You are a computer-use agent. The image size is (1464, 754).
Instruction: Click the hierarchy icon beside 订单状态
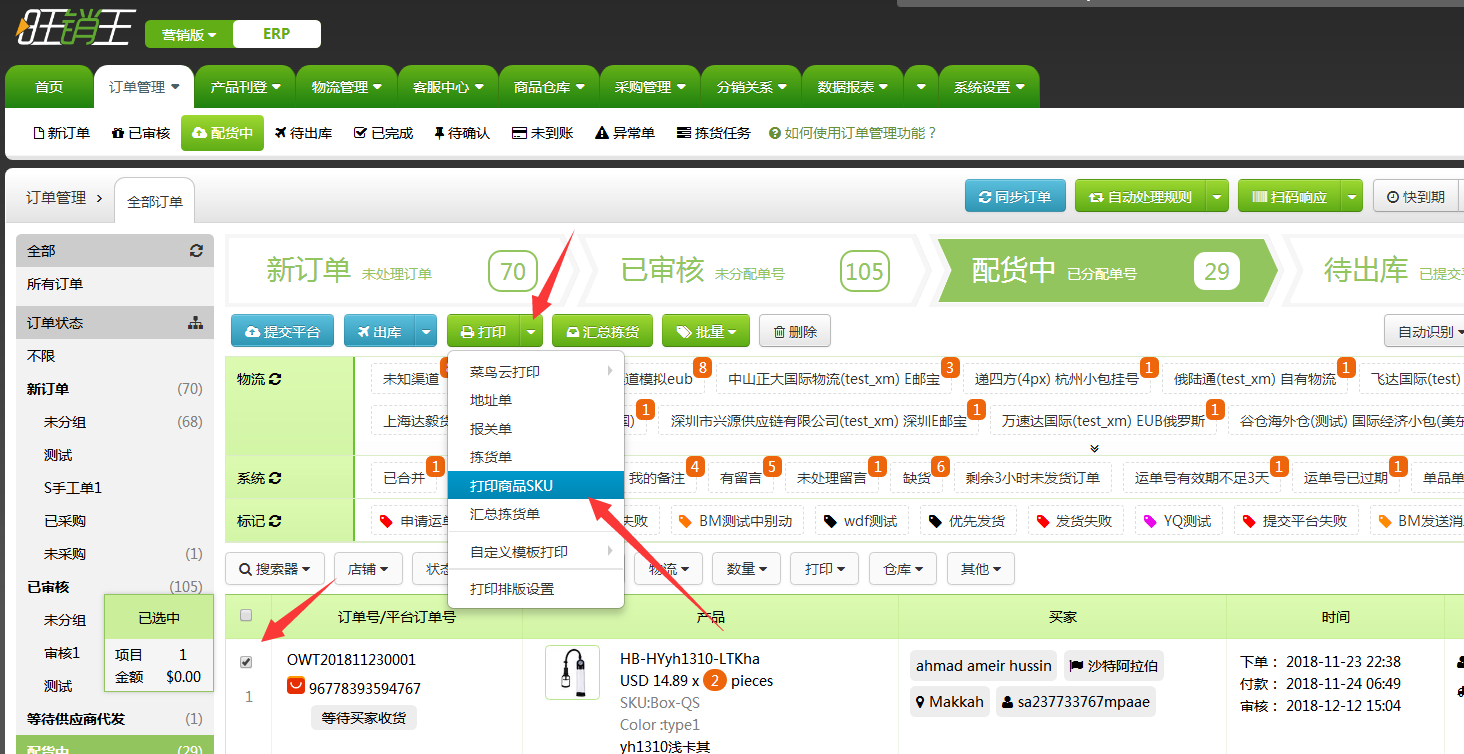(x=196, y=323)
